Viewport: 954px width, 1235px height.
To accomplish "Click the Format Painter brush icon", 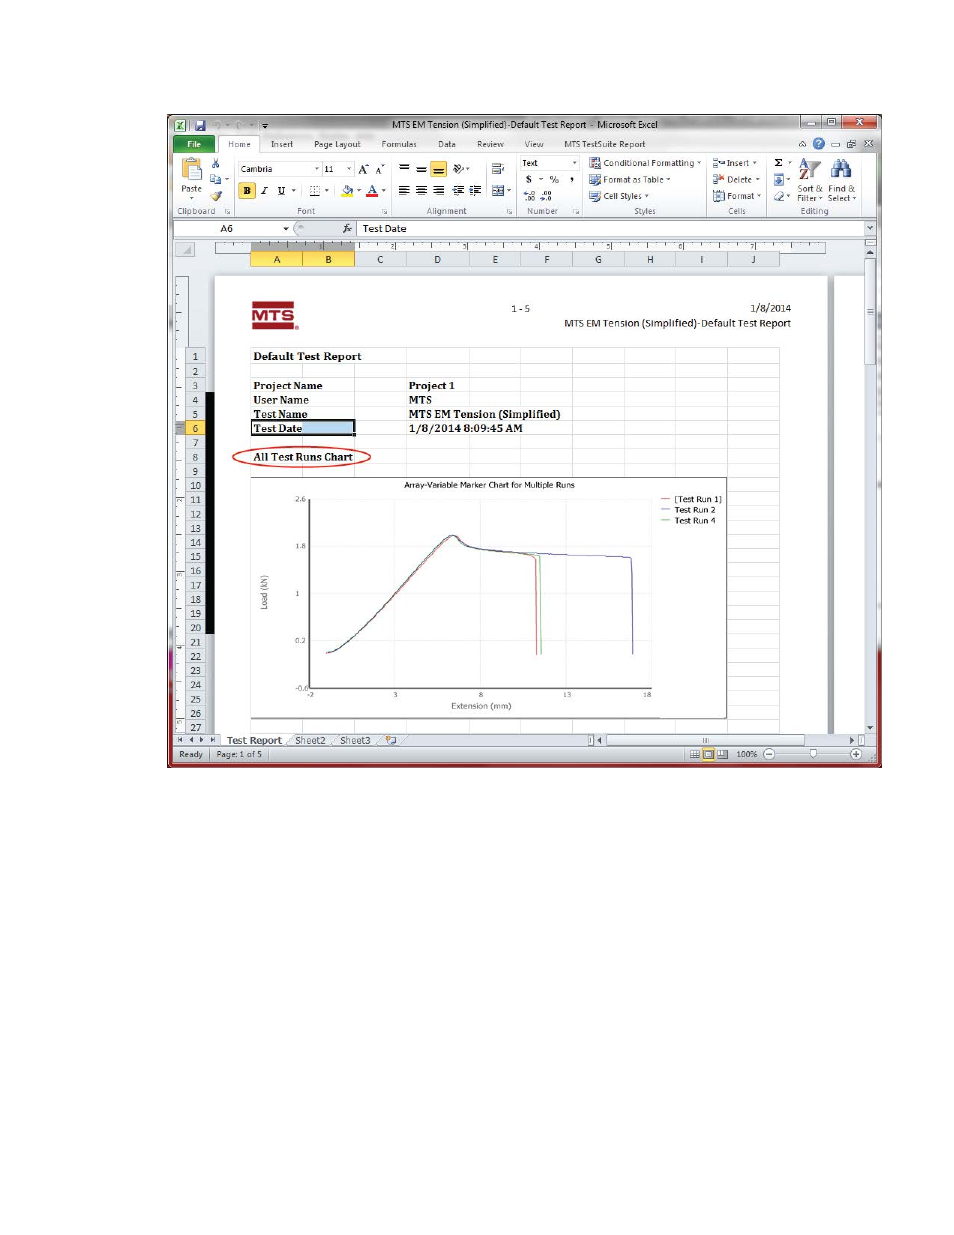I will [215, 196].
